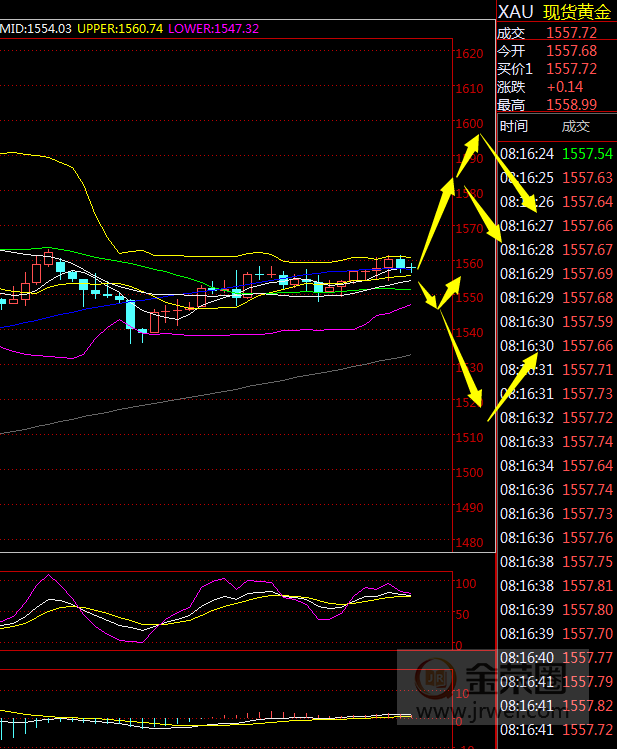Click the yellow arrow pointing down to 1520
Viewport: 617px width, 749px height.
462,358
